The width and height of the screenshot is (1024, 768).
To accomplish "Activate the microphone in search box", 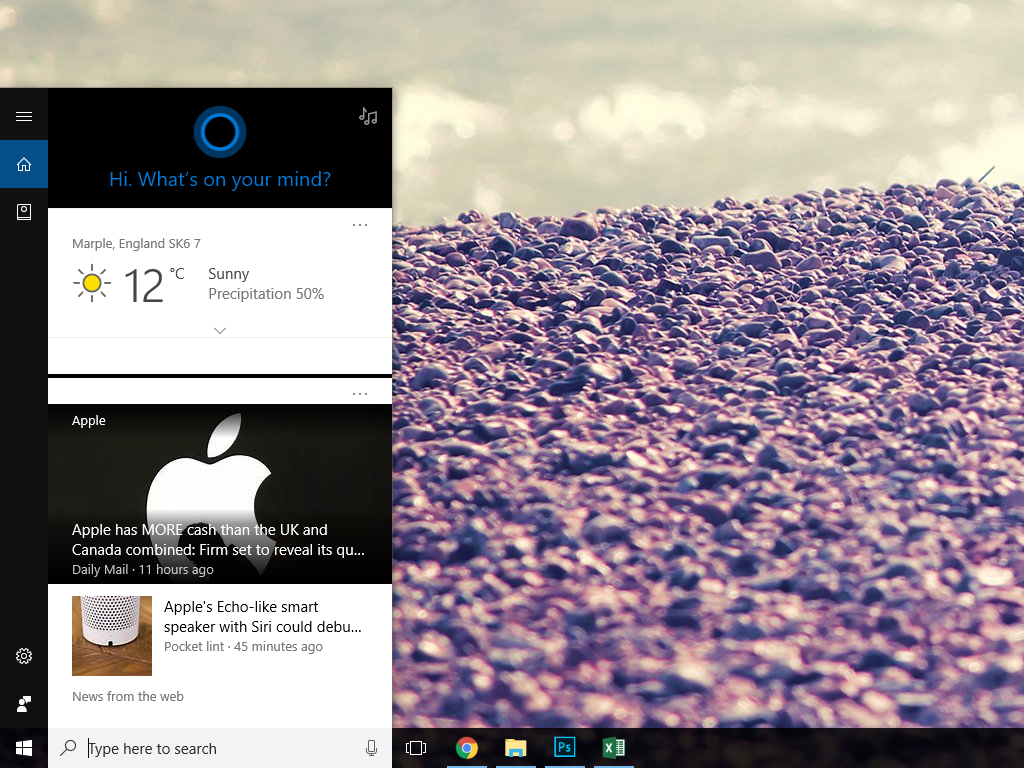I will click(371, 748).
